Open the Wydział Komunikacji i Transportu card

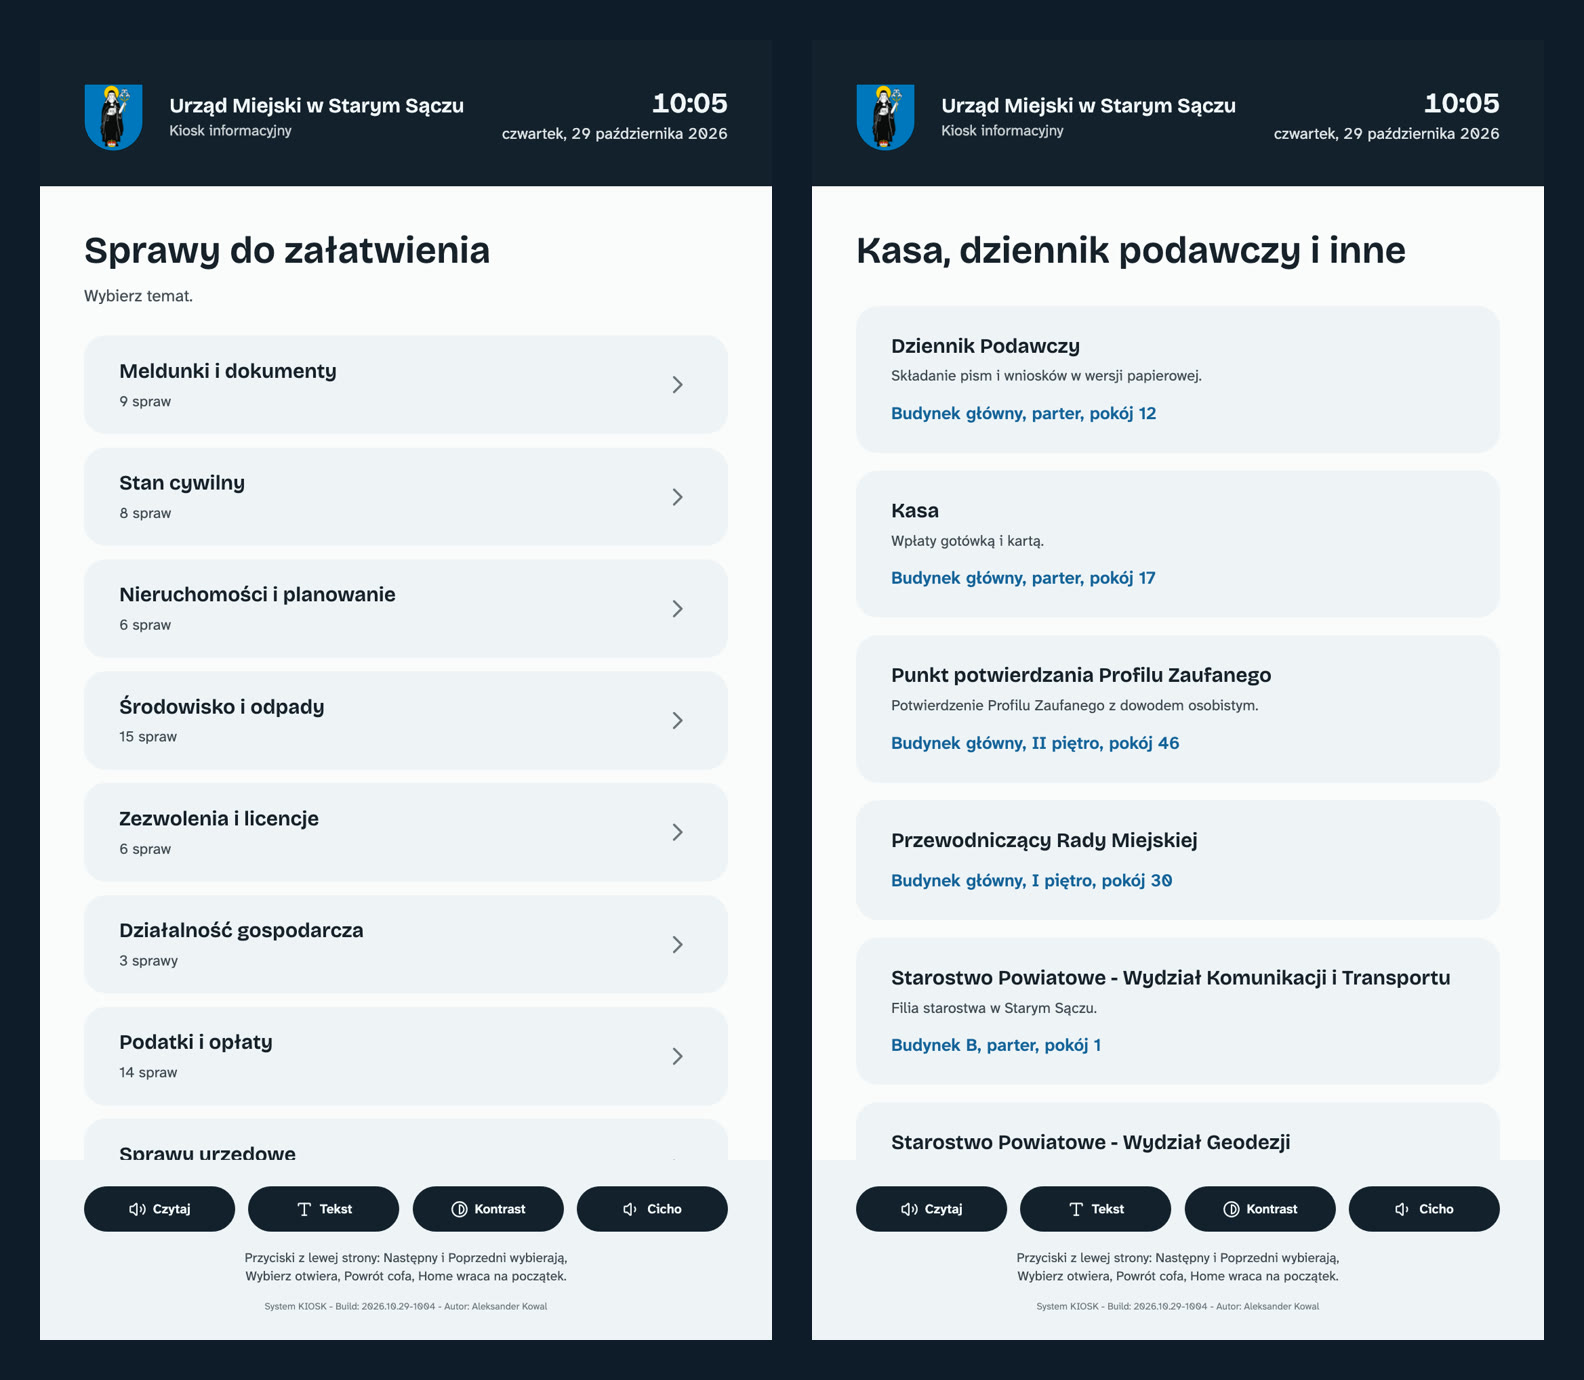point(1178,1011)
